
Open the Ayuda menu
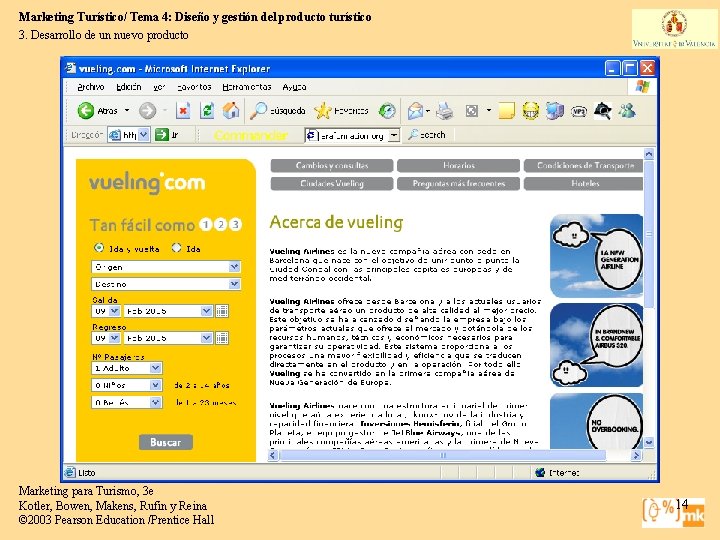[294, 87]
